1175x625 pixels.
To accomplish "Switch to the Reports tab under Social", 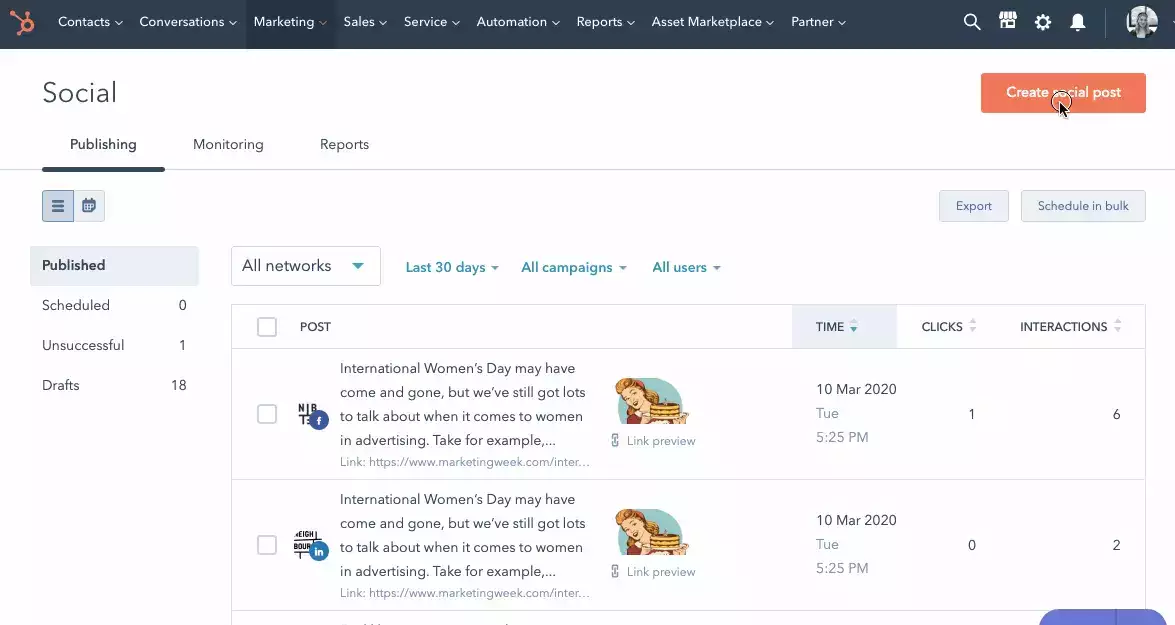I will pos(345,145).
